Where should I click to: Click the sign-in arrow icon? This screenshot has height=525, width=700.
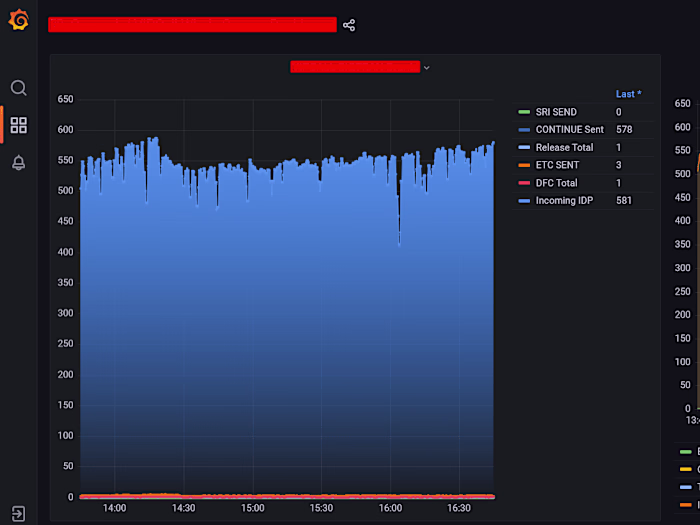click(18, 514)
